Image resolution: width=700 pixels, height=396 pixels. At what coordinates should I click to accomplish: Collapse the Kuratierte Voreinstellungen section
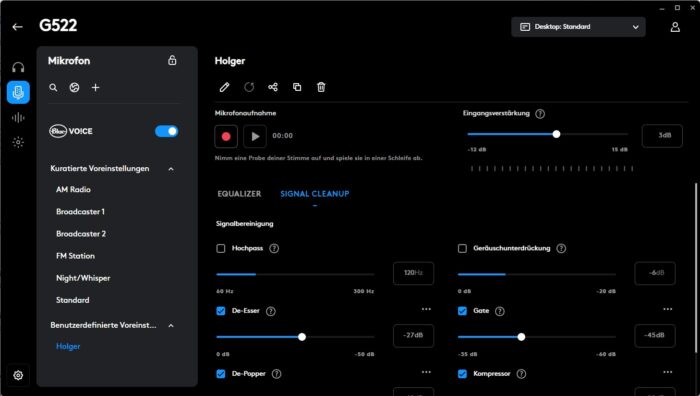(x=171, y=169)
